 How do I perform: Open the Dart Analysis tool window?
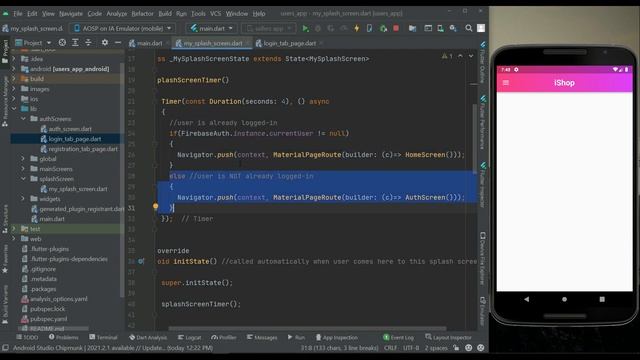(148, 338)
